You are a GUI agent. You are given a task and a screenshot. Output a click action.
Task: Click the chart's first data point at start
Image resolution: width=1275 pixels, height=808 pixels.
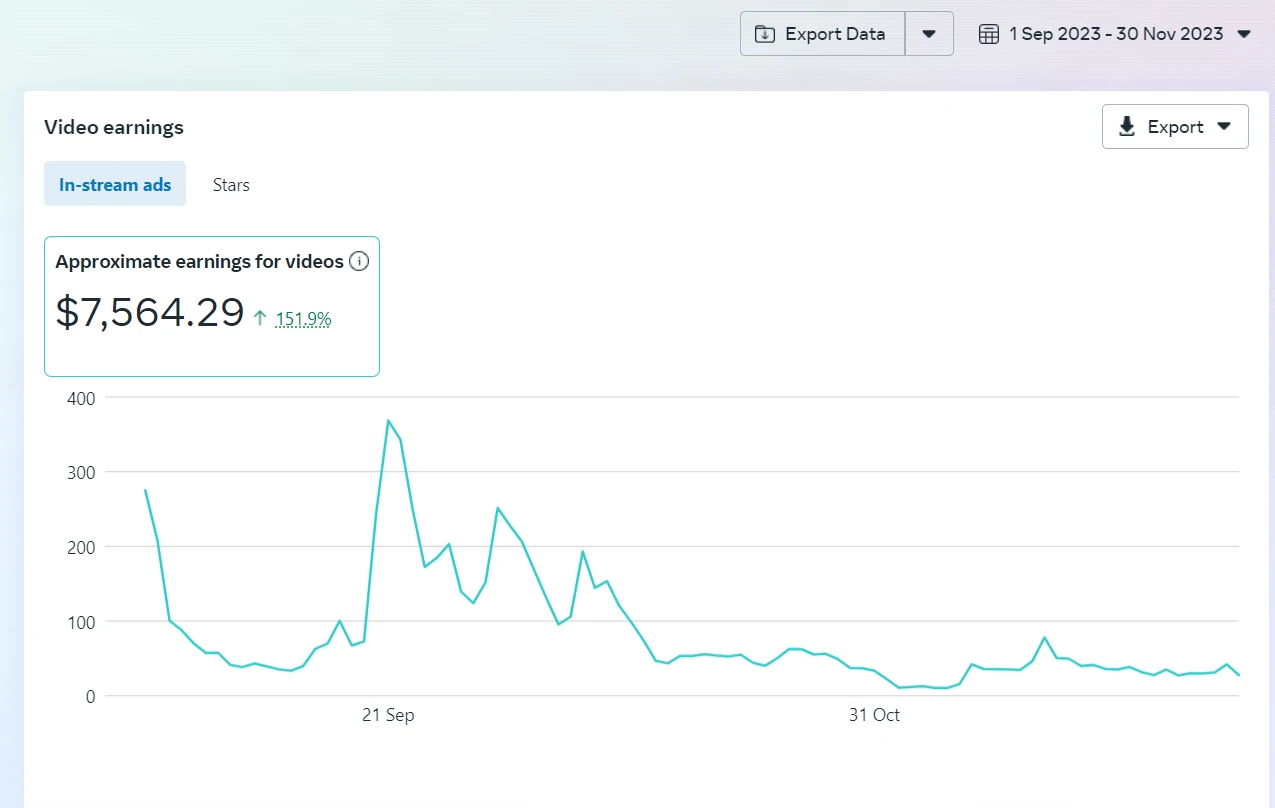tap(145, 490)
